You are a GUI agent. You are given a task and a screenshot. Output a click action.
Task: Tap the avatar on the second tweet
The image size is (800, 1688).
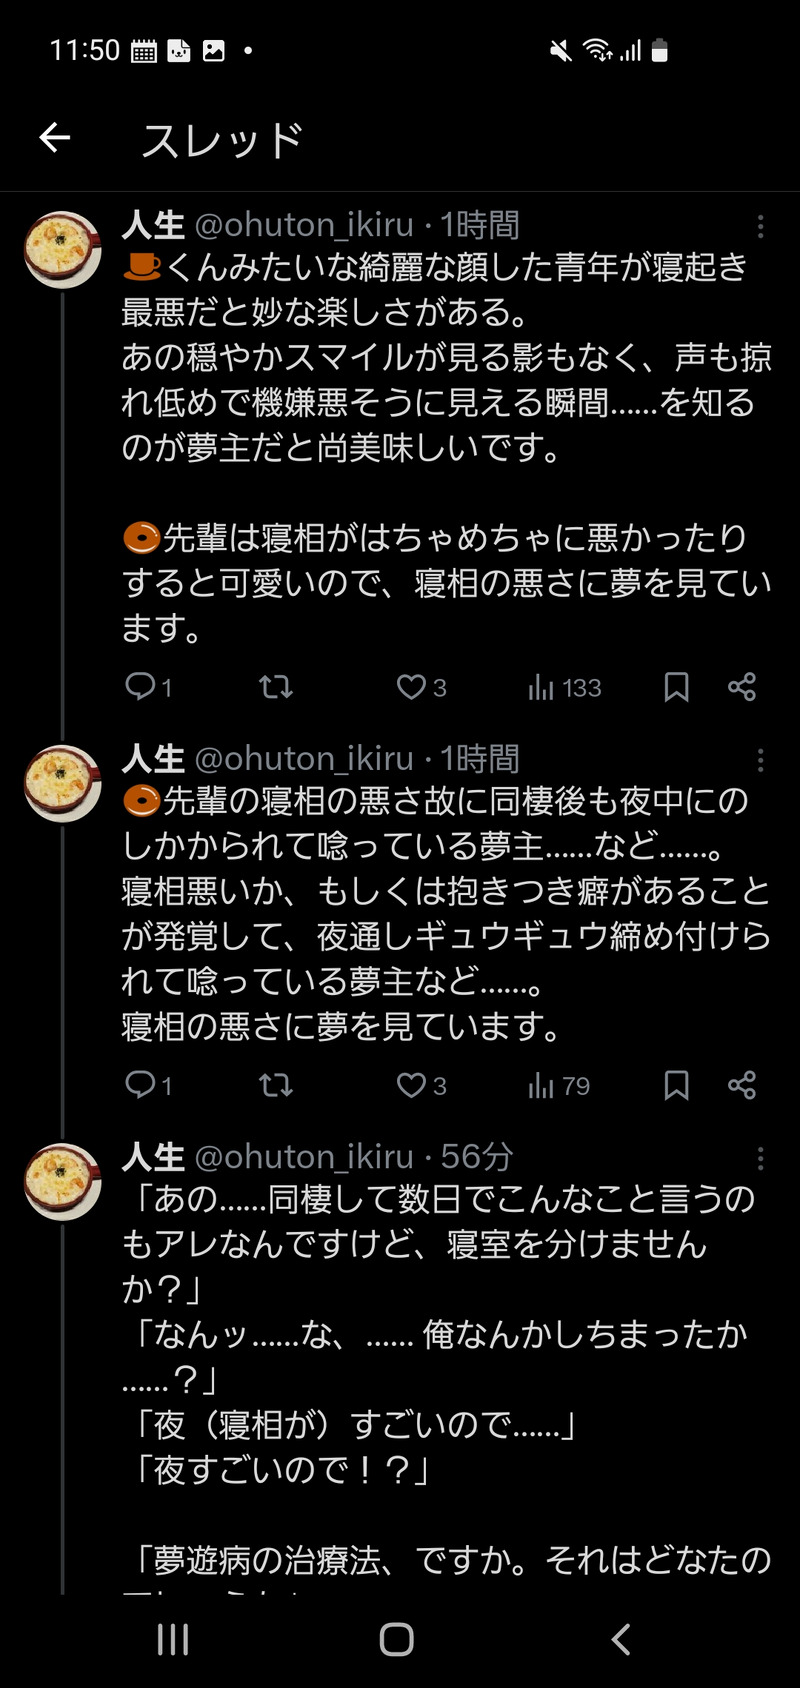(63, 784)
